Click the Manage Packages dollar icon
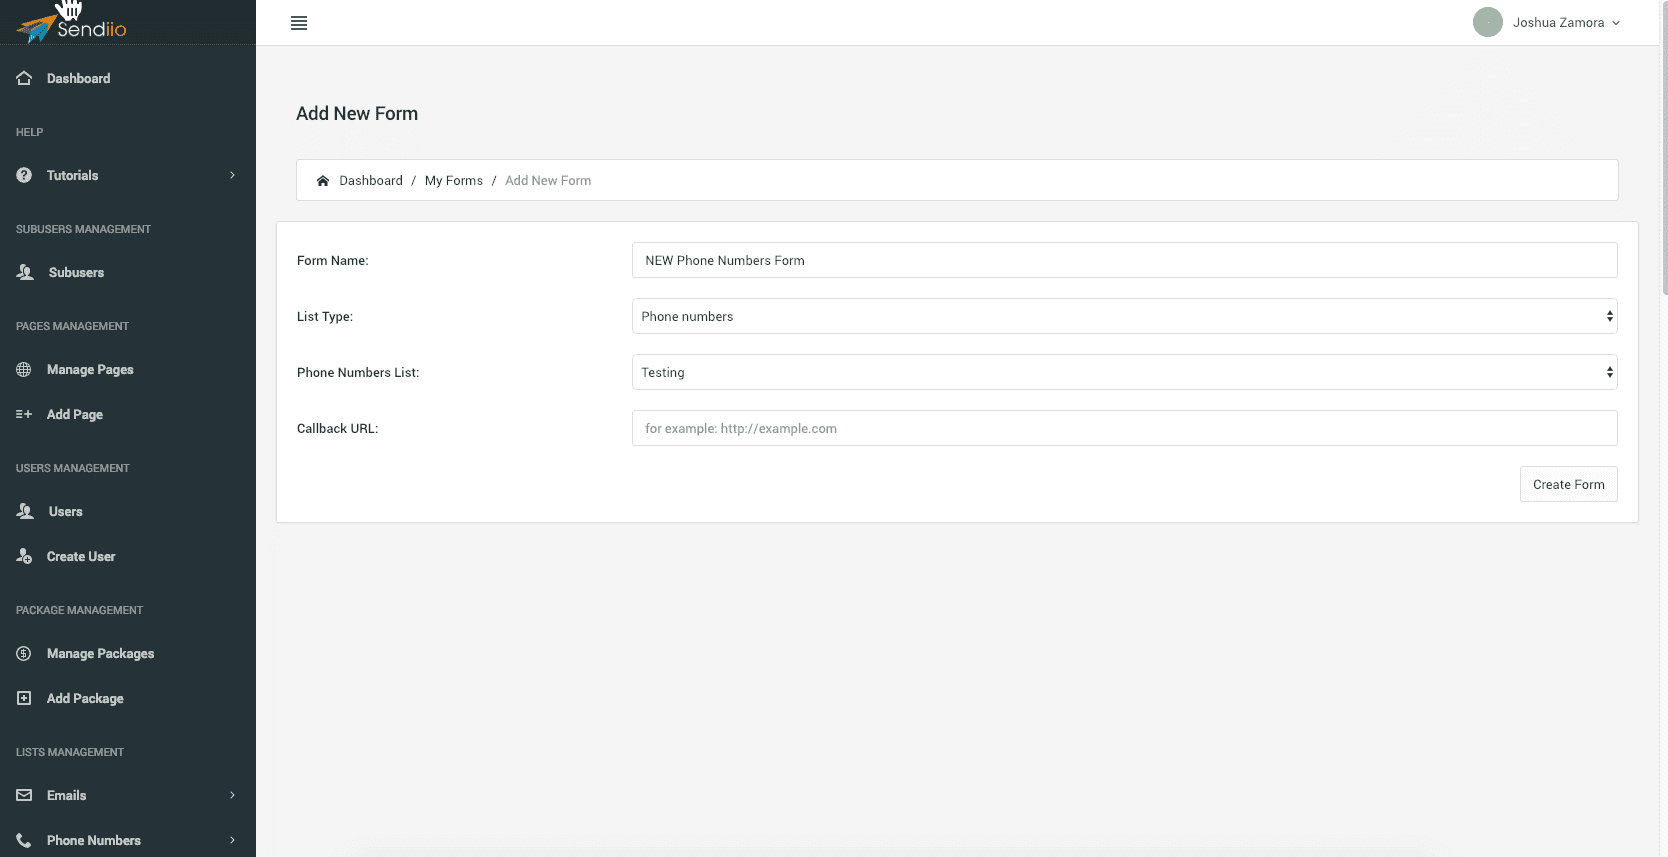 (24, 653)
